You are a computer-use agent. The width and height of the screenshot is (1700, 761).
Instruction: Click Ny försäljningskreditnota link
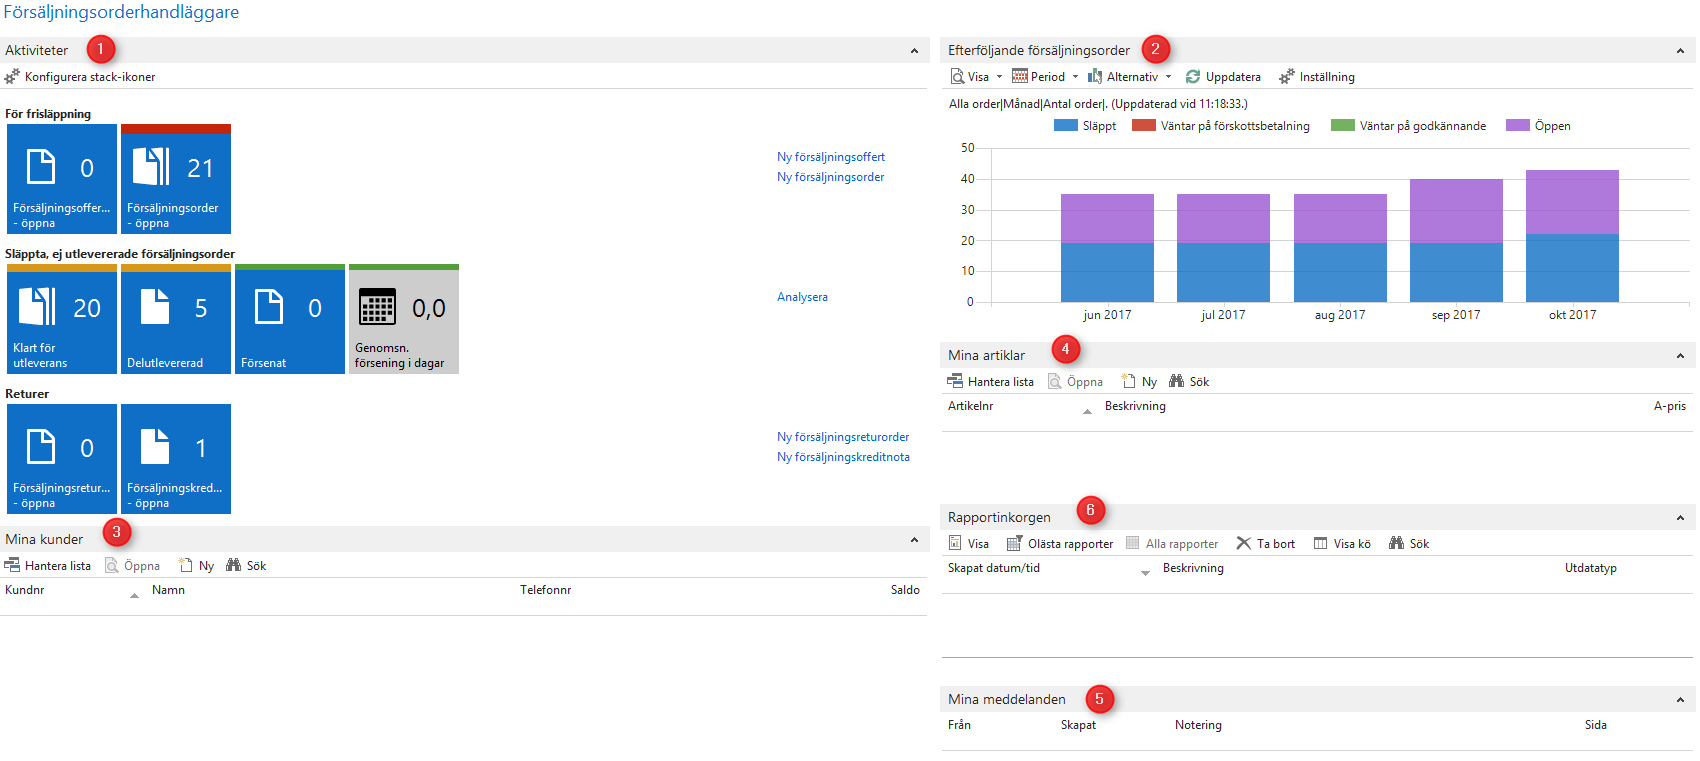click(843, 457)
